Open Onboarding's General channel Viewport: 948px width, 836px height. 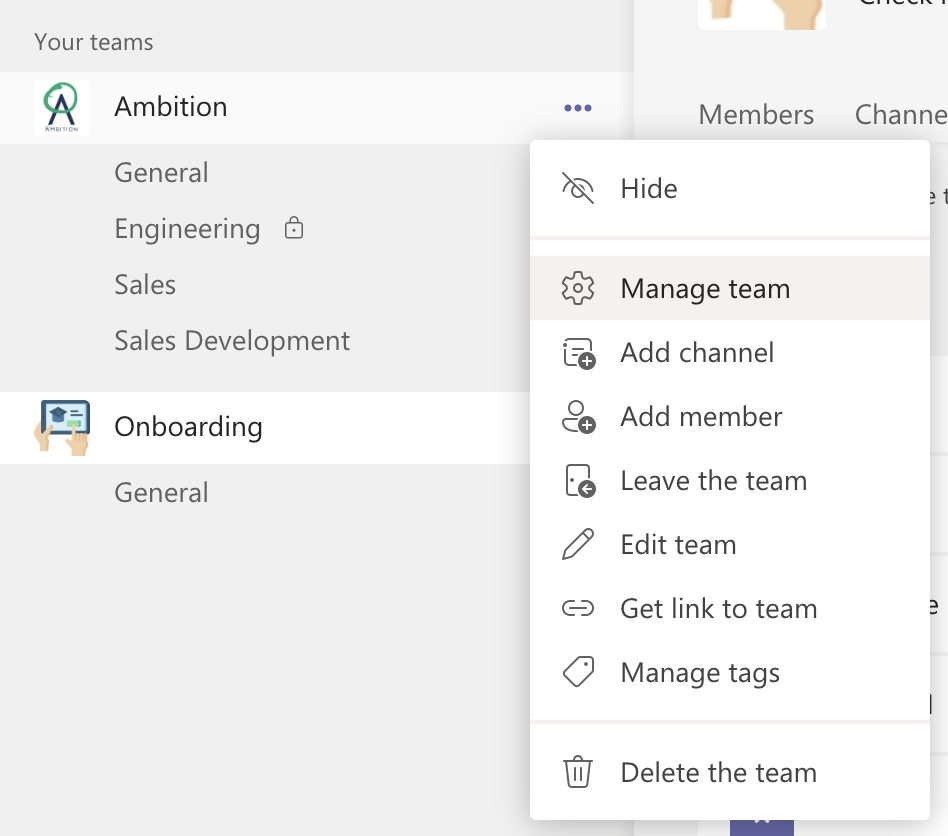161,493
